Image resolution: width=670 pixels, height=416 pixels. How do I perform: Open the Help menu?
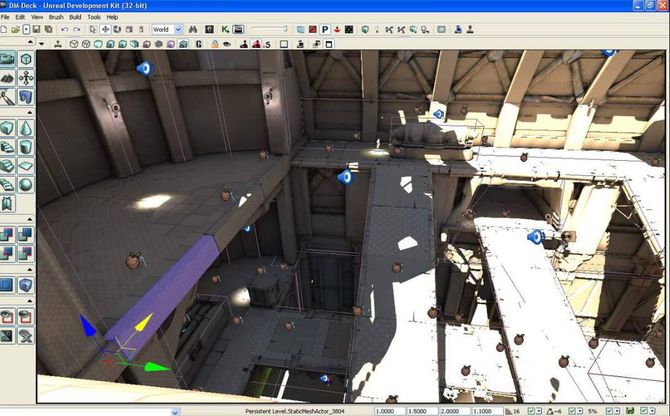pos(112,17)
